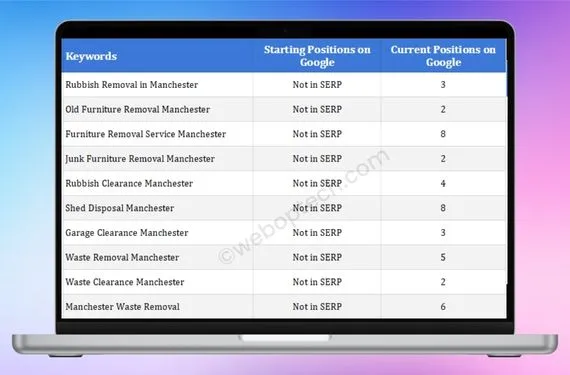The width and height of the screenshot is (570, 375).
Task: Select the Furniture Removal Service Manchester keyword
Action: (145, 134)
